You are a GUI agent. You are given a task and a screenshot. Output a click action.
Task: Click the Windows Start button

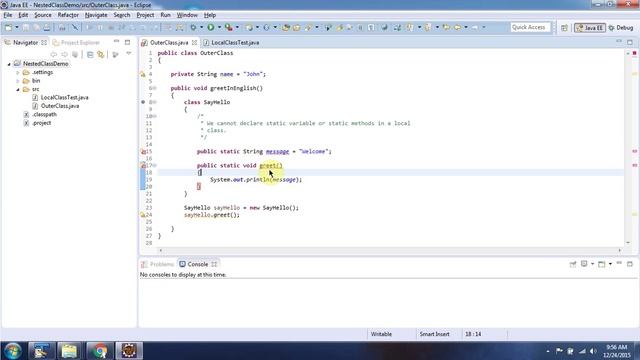13,351
